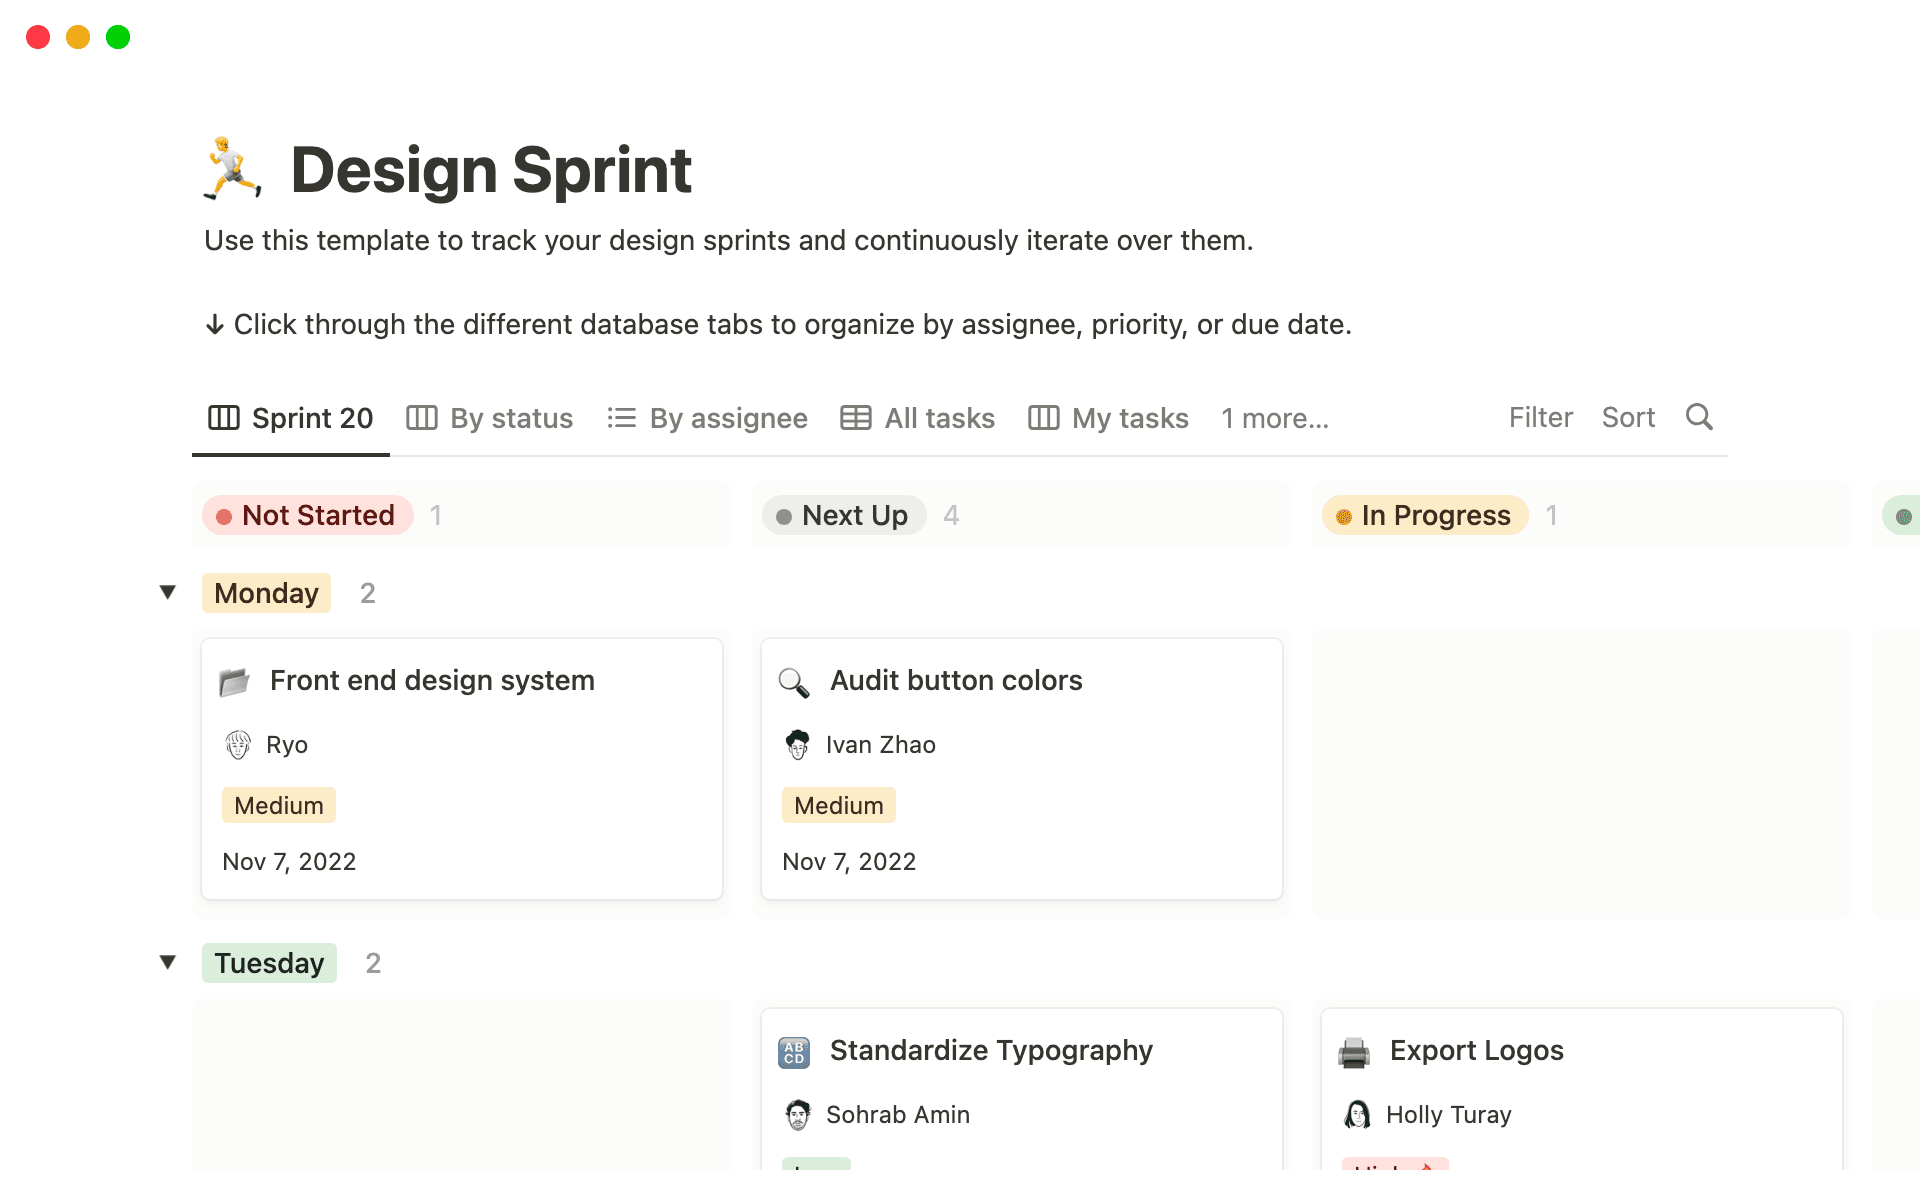Viewport: 1920px width, 1200px height.
Task: Click Ivan Zhao's avatar icon
Action: pyautogui.click(x=797, y=744)
